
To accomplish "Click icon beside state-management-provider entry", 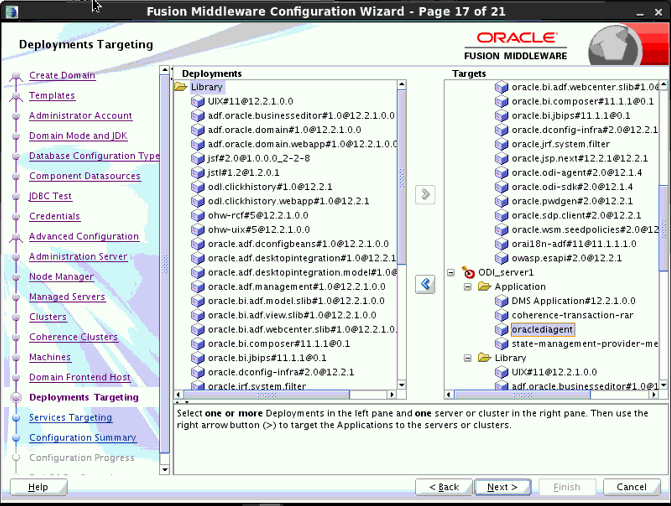I will tap(502, 344).
